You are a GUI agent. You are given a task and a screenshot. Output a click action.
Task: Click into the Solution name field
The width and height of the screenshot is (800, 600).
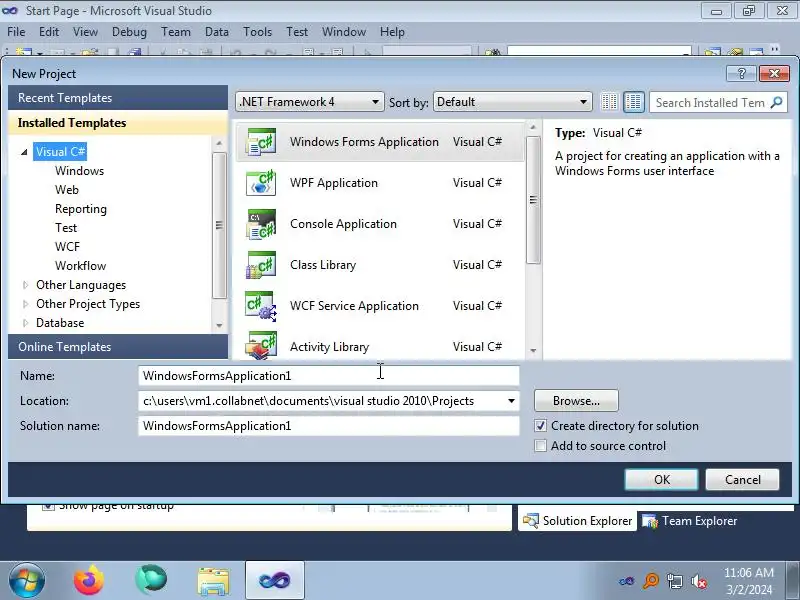[x=329, y=426]
